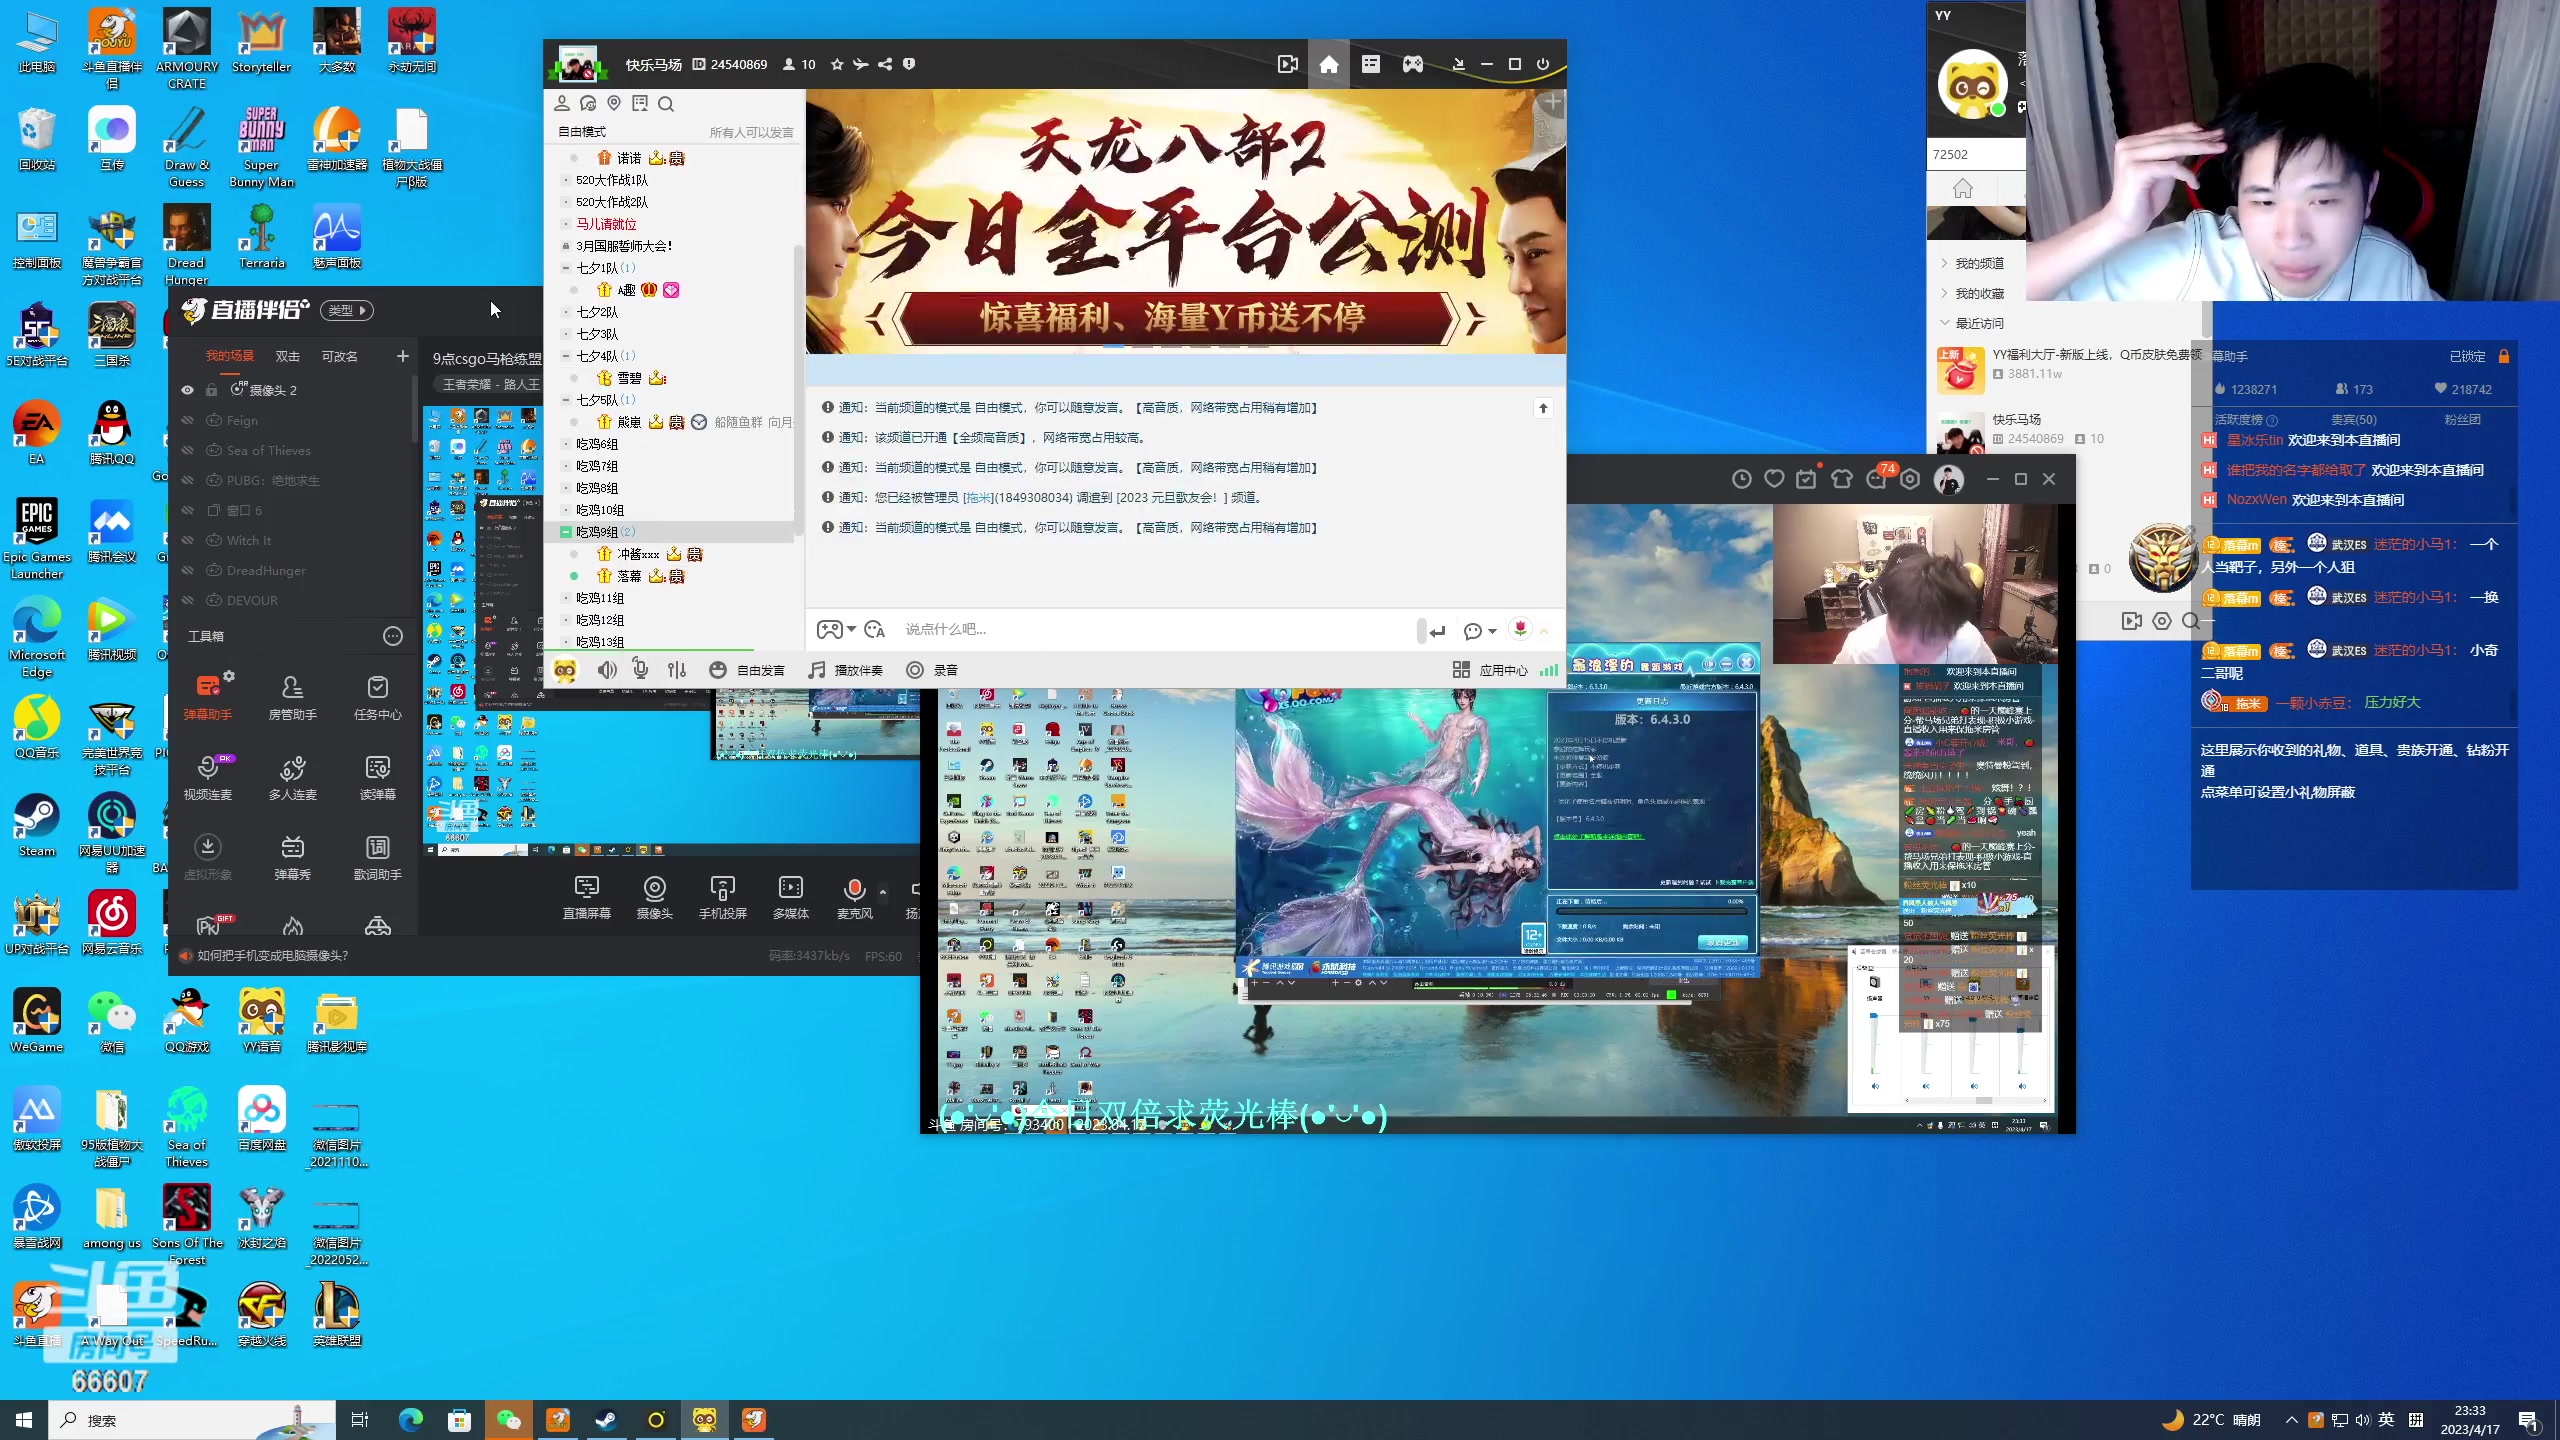This screenshot has width=2560, height=1440.
Task: Open 如何把手机变成电脑摄像头? help link
Action: (x=272, y=956)
